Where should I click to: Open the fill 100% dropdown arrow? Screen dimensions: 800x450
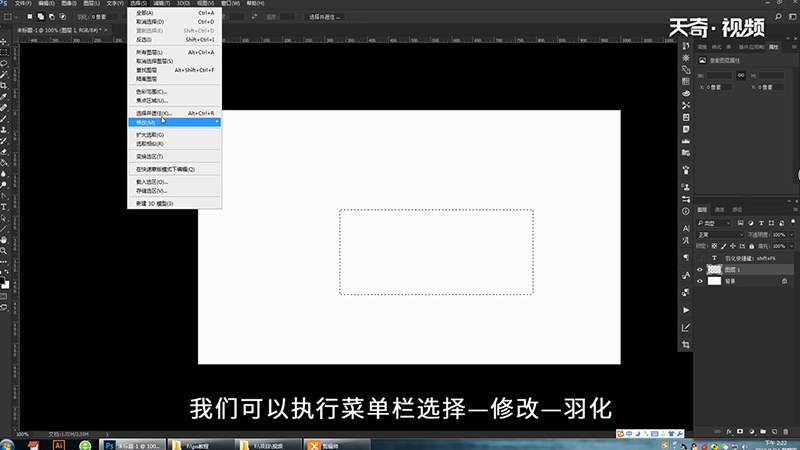click(x=791, y=246)
